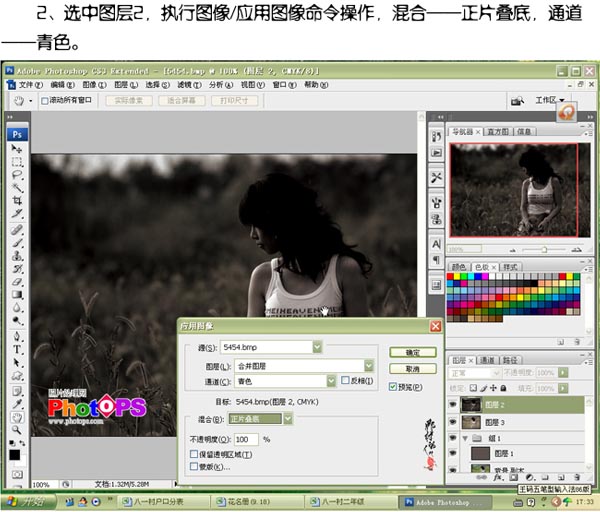Hide layer 图层 1 via eye icon
Screen dimensions: 600x512
pos(453,453)
